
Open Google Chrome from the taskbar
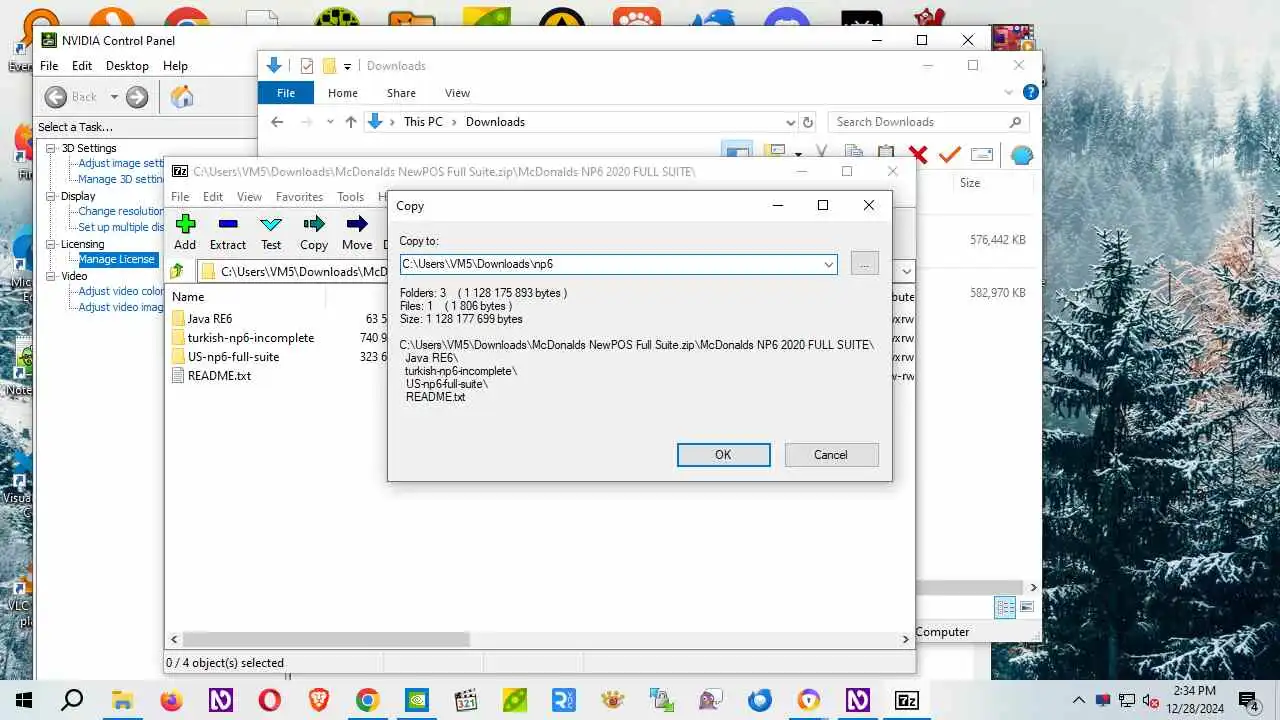coord(367,700)
